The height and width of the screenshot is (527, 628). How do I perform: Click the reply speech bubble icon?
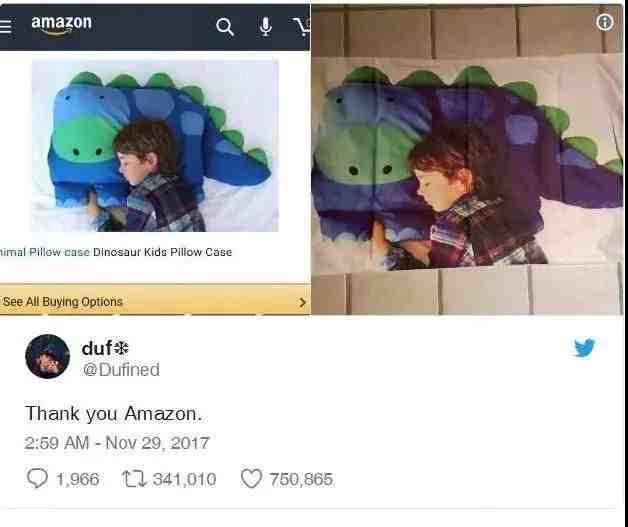click(x=37, y=478)
